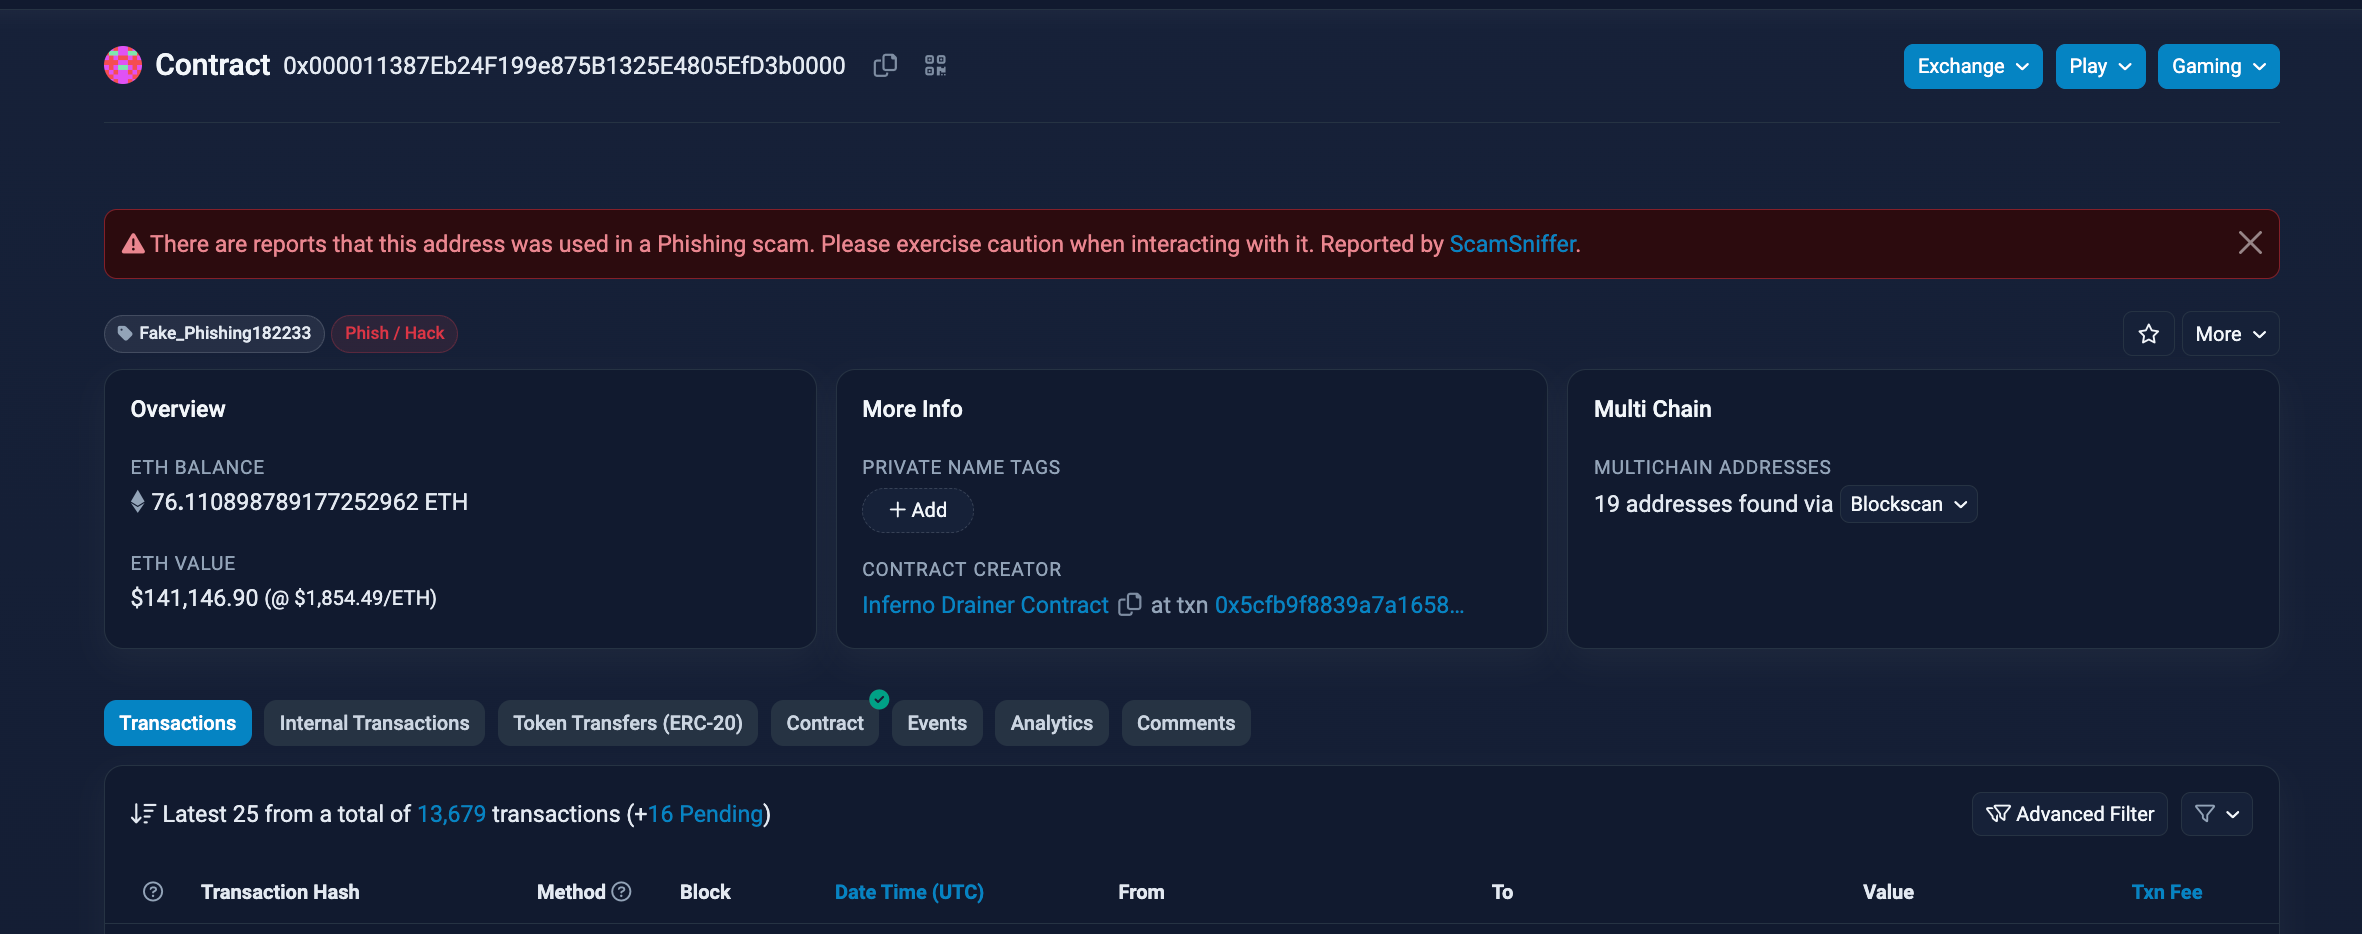
Task: Open the transaction filter funnel dropdown
Action: tap(2217, 814)
